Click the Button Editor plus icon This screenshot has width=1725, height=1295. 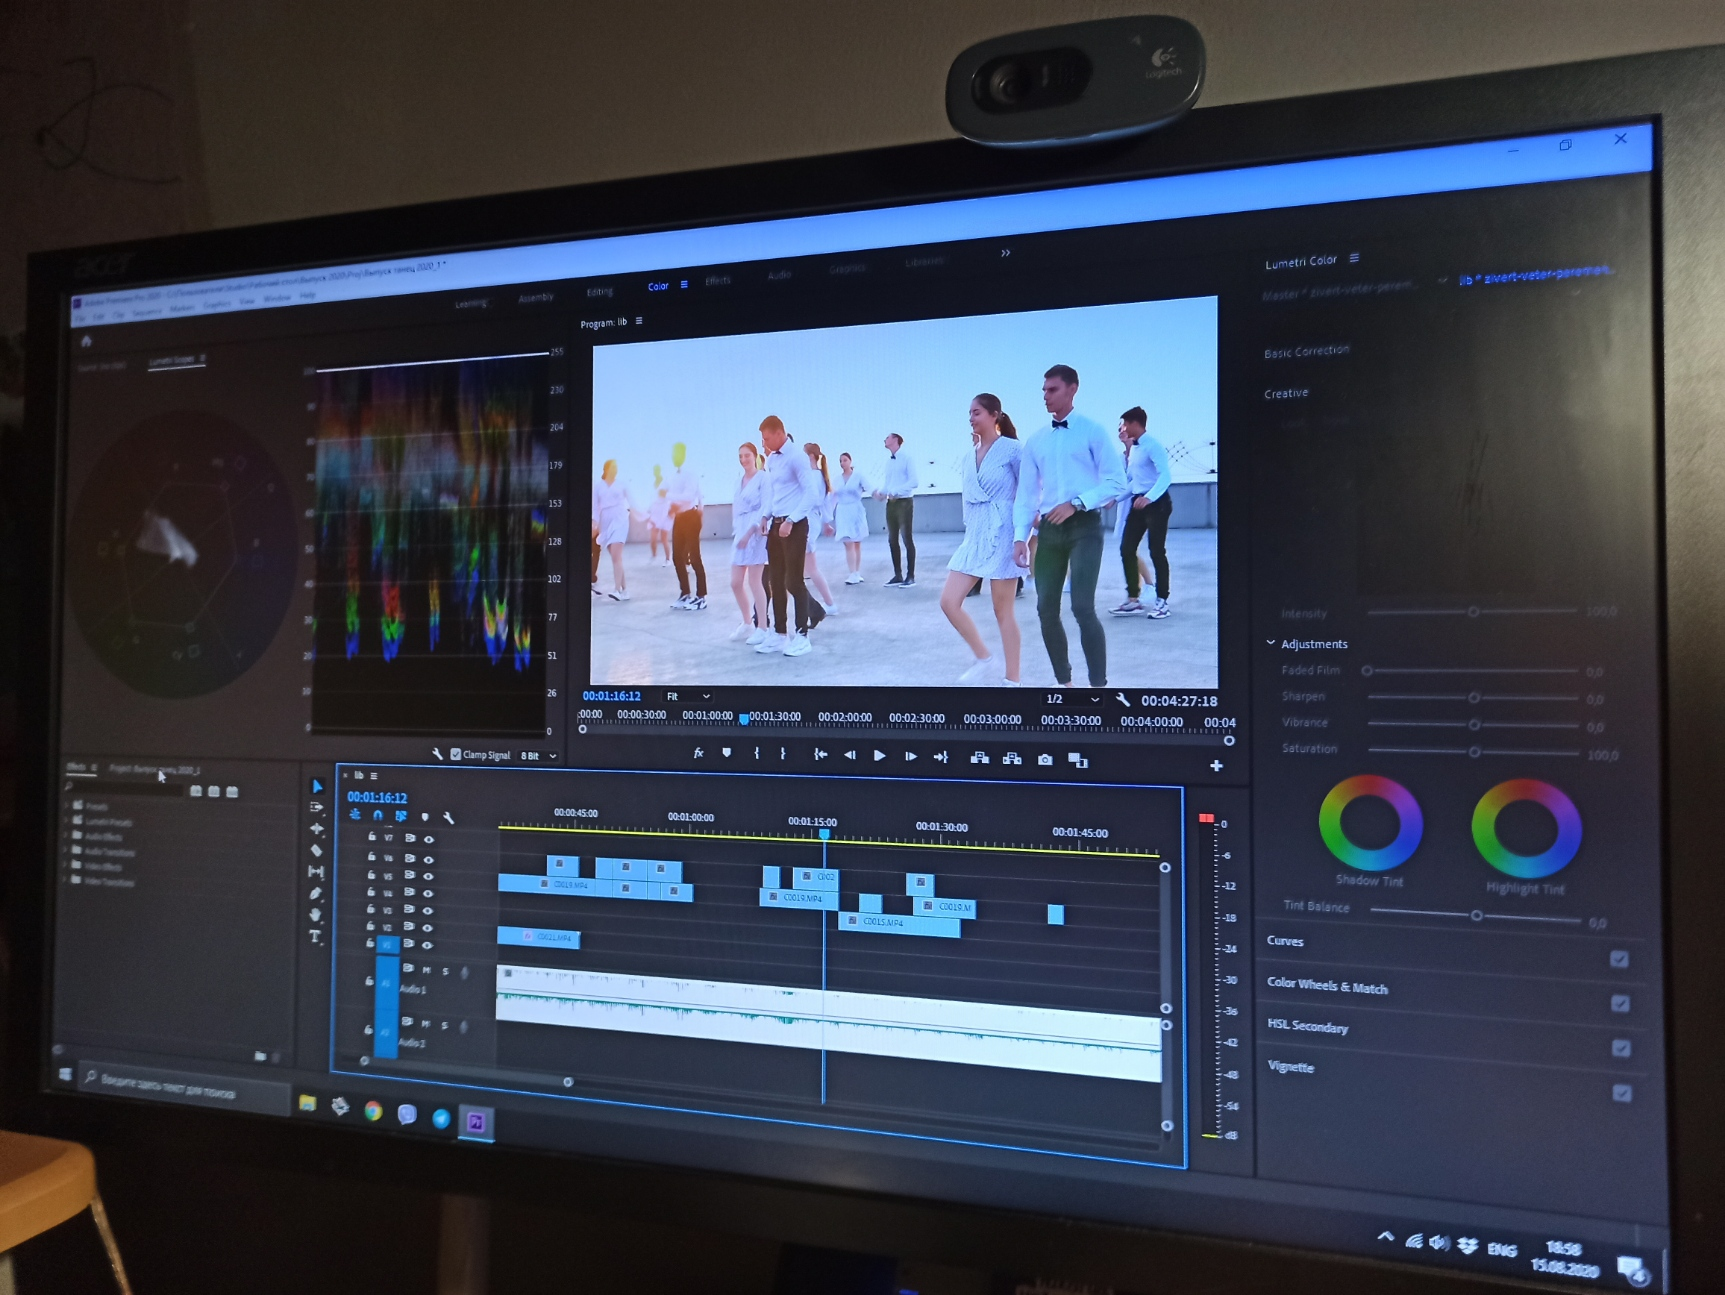tap(1216, 766)
